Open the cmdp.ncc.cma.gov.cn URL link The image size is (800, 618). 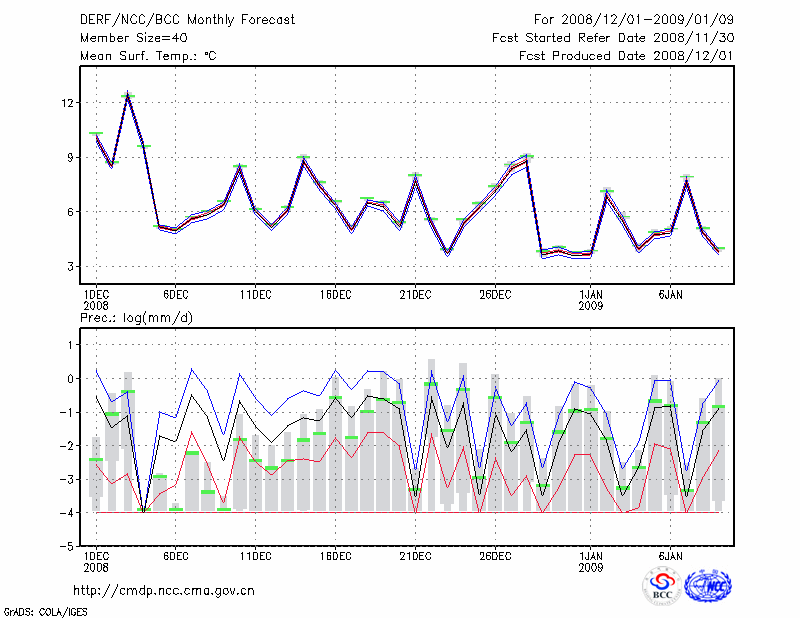[x=164, y=590]
